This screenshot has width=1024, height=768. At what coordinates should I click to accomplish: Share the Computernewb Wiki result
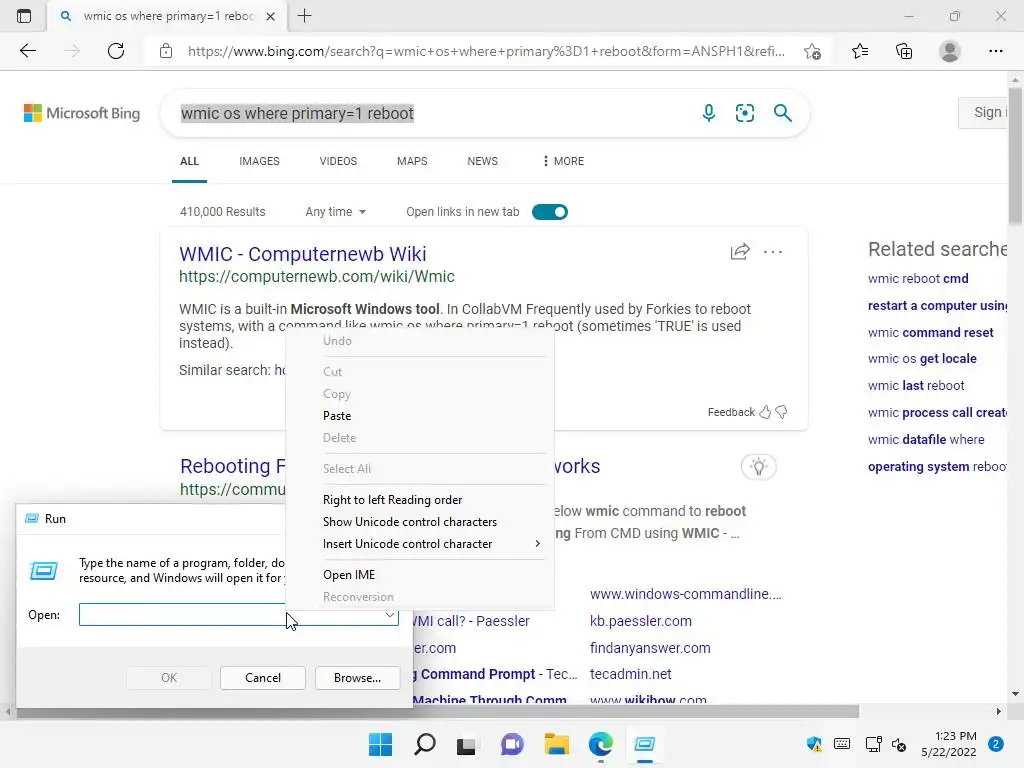point(740,251)
